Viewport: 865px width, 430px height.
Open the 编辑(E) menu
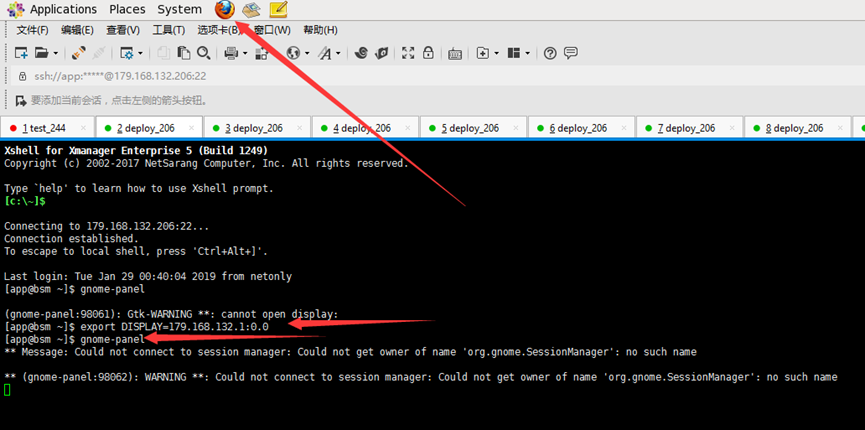77,30
